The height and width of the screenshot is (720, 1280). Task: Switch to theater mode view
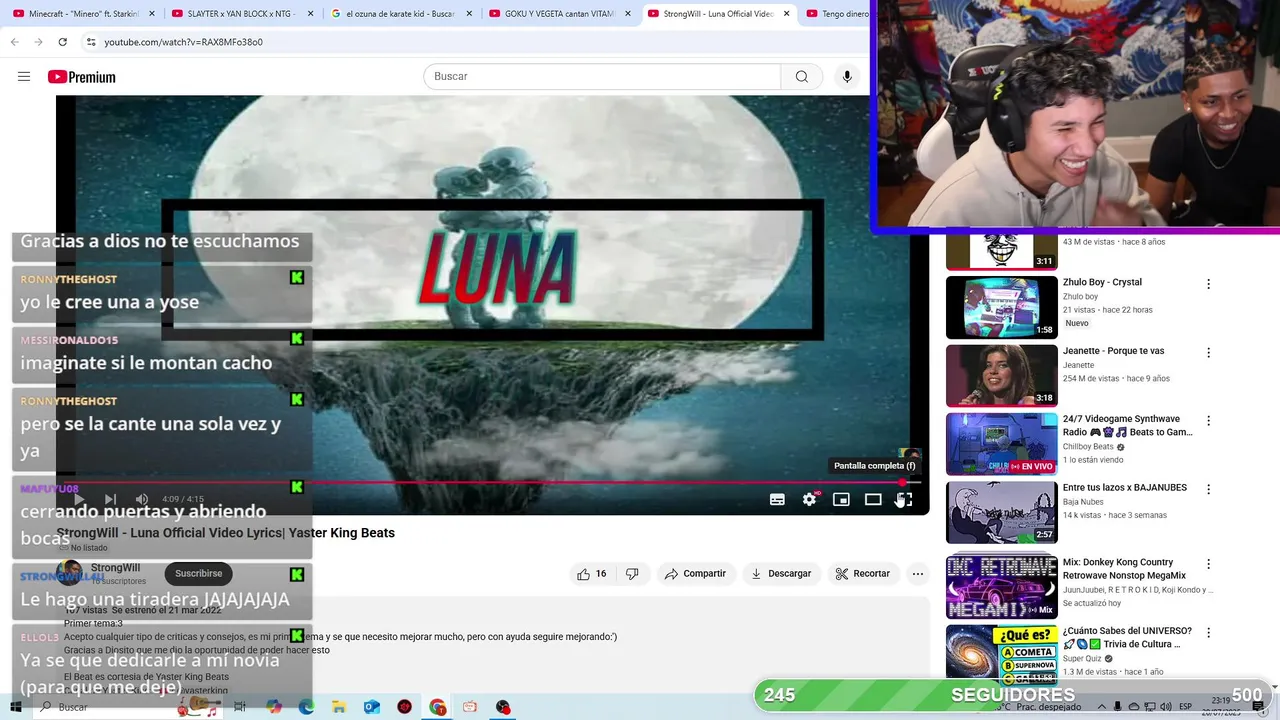tap(873, 499)
